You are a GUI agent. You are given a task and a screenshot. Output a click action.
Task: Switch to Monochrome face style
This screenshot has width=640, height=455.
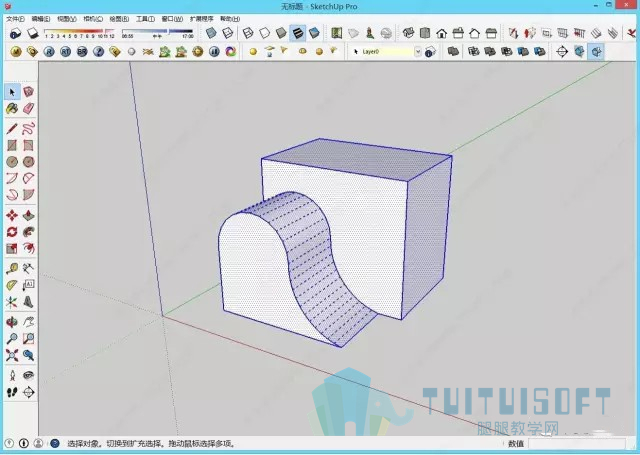click(x=314, y=33)
